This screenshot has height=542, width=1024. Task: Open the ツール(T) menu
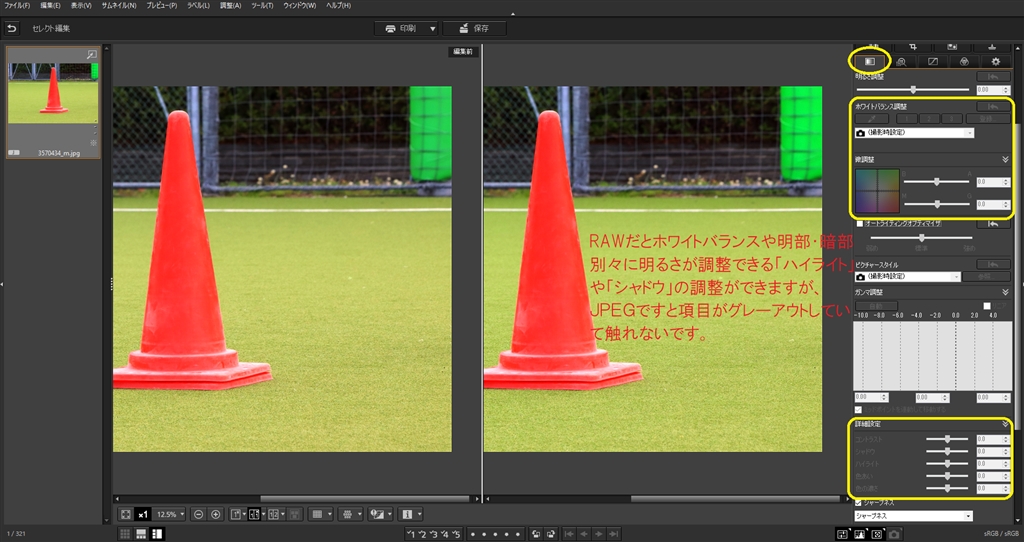264,6
